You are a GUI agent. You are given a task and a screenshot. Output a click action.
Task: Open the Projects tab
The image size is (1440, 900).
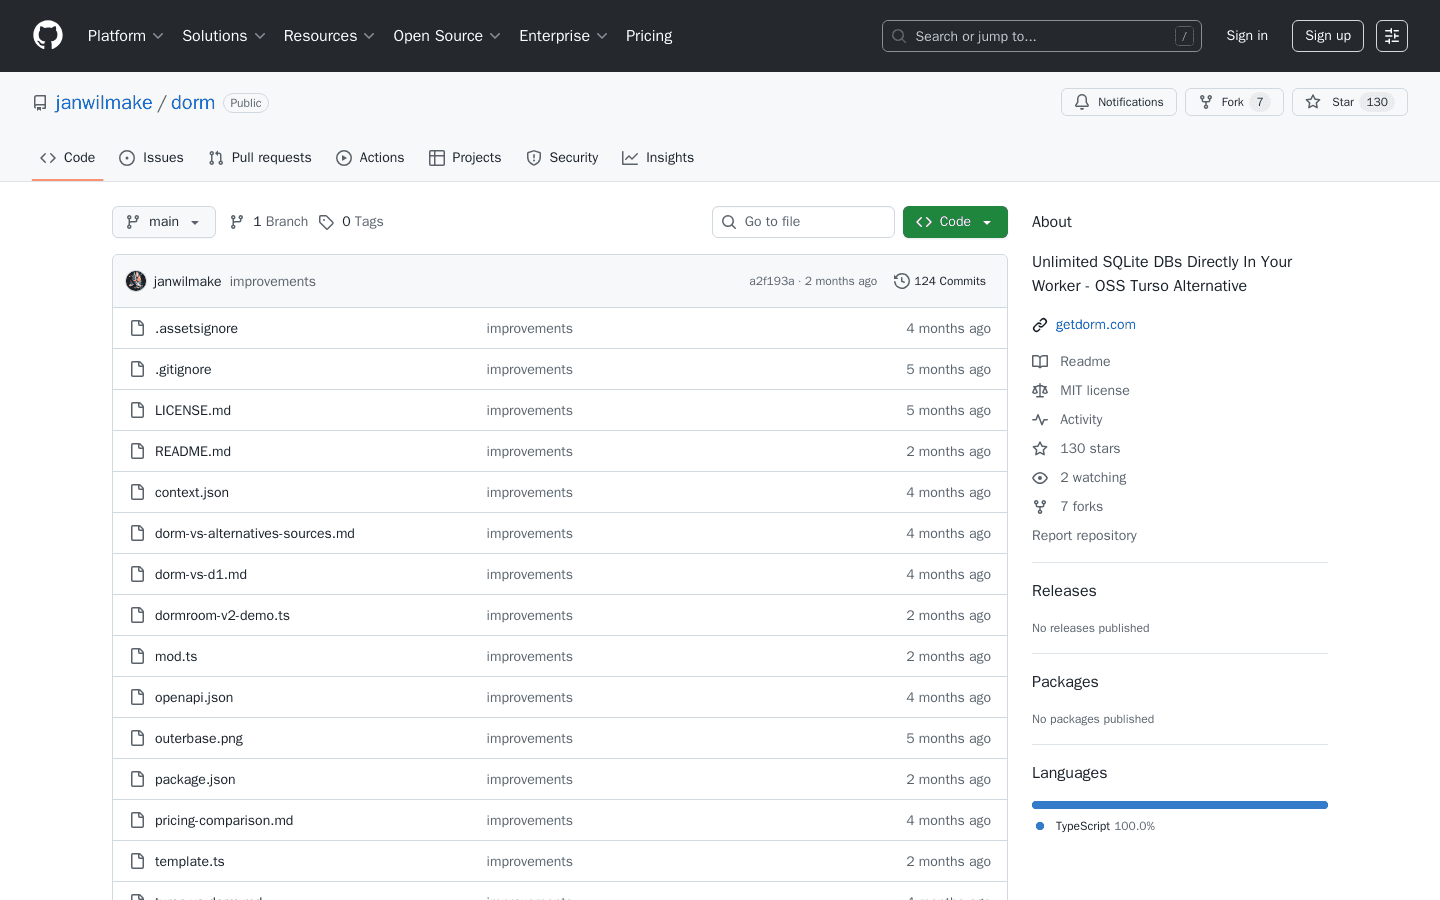(x=465, y=158)
